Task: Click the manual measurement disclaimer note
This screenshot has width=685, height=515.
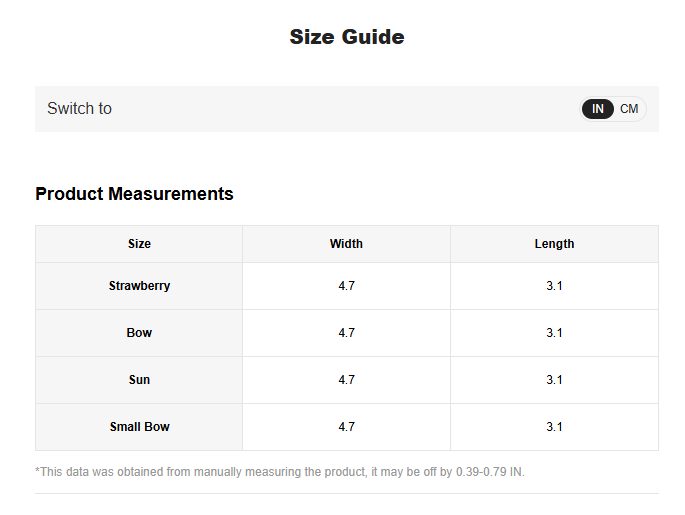Action: click(280, 472)
